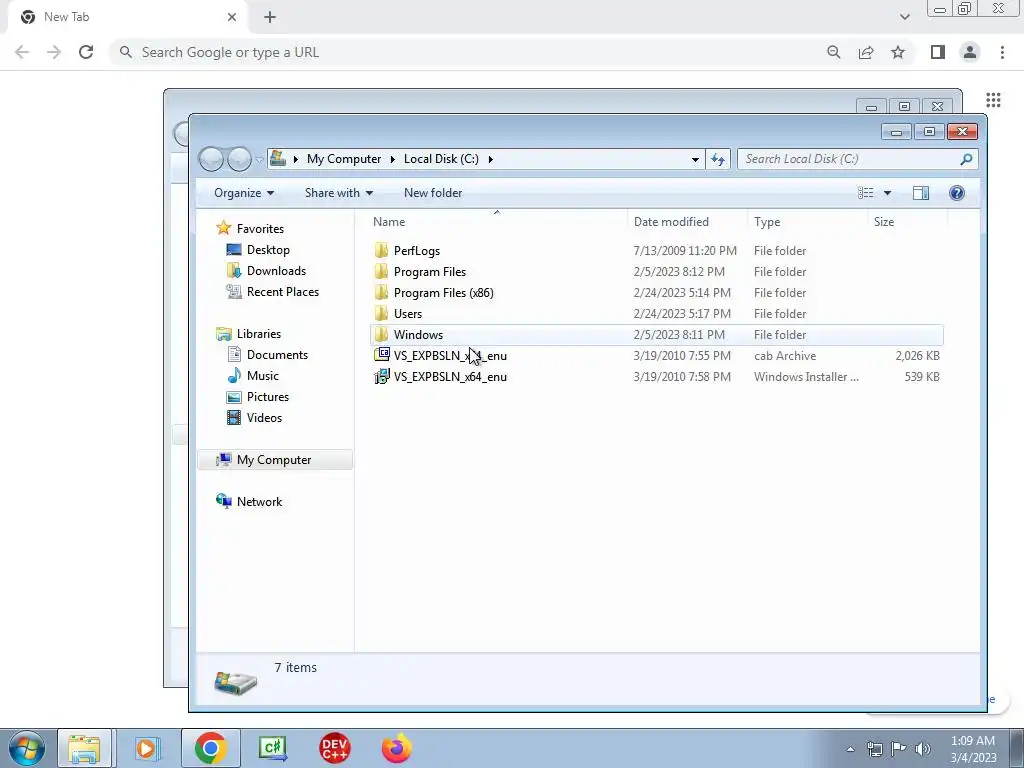
Task: Create a New folder
Action: pos(433,193)
